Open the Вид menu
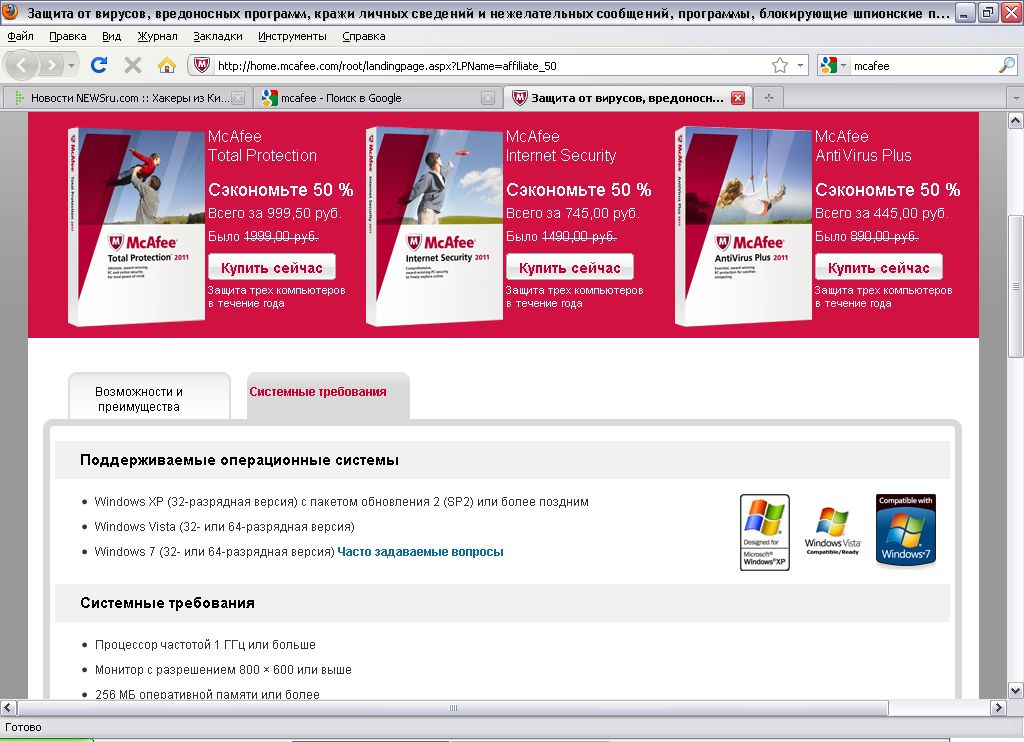1024x742 pixels. (112, 37)
